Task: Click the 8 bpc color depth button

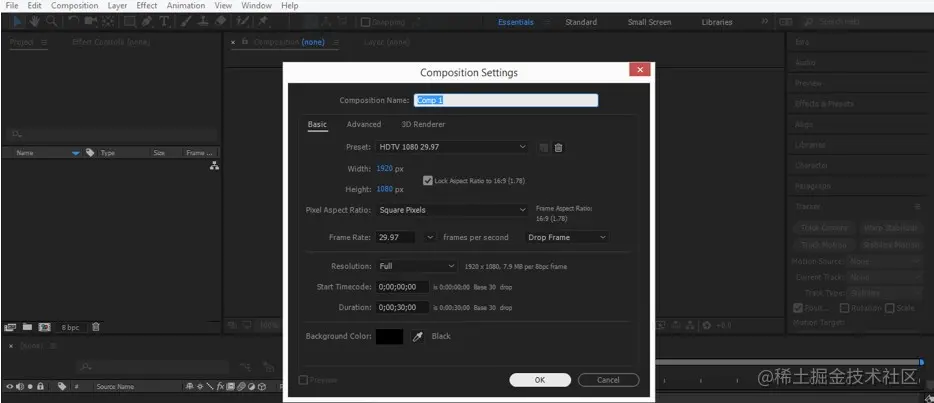Action: click(x=70, y=327)
